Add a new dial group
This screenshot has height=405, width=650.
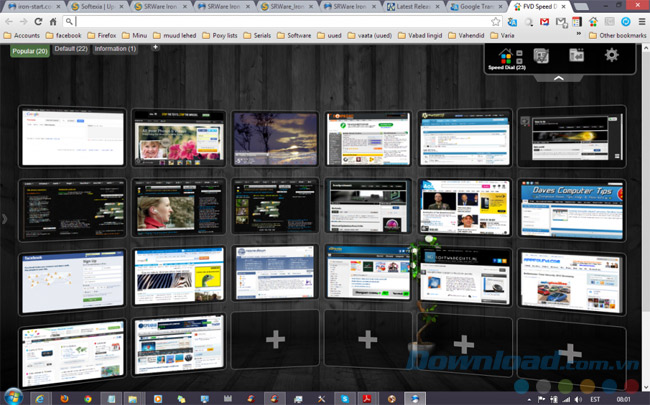[154, 47]
